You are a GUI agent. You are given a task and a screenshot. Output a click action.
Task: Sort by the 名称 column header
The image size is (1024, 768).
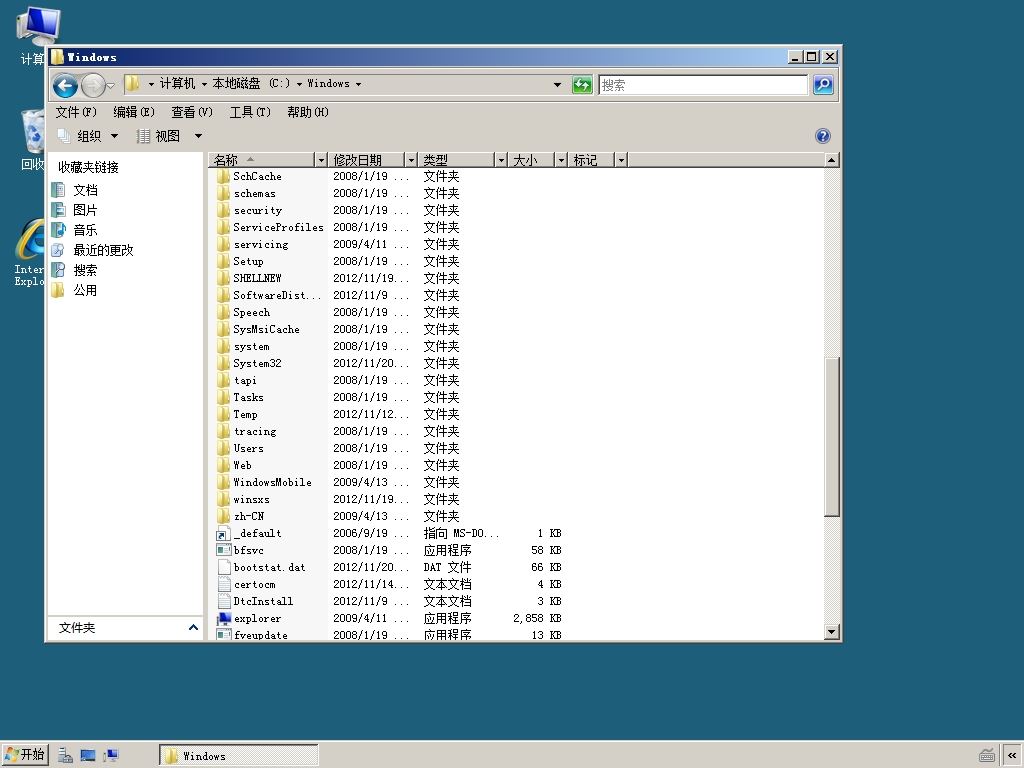(x=262, y=160)
